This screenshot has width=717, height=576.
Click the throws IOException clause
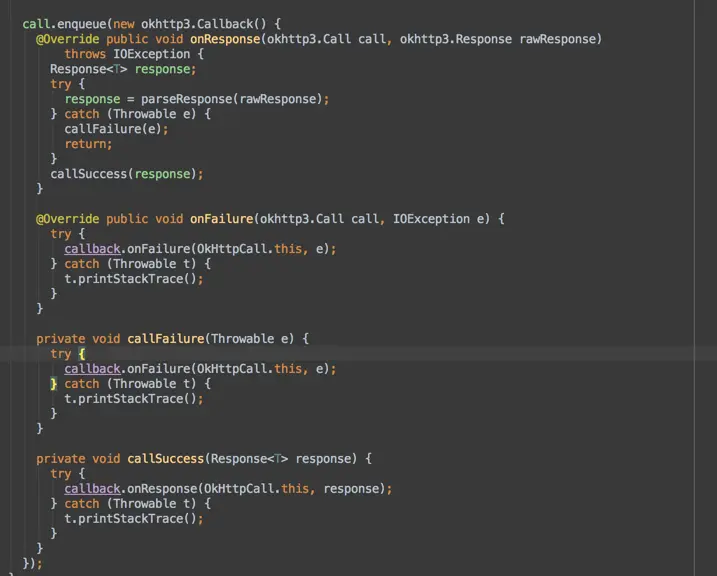click(127, 54)
